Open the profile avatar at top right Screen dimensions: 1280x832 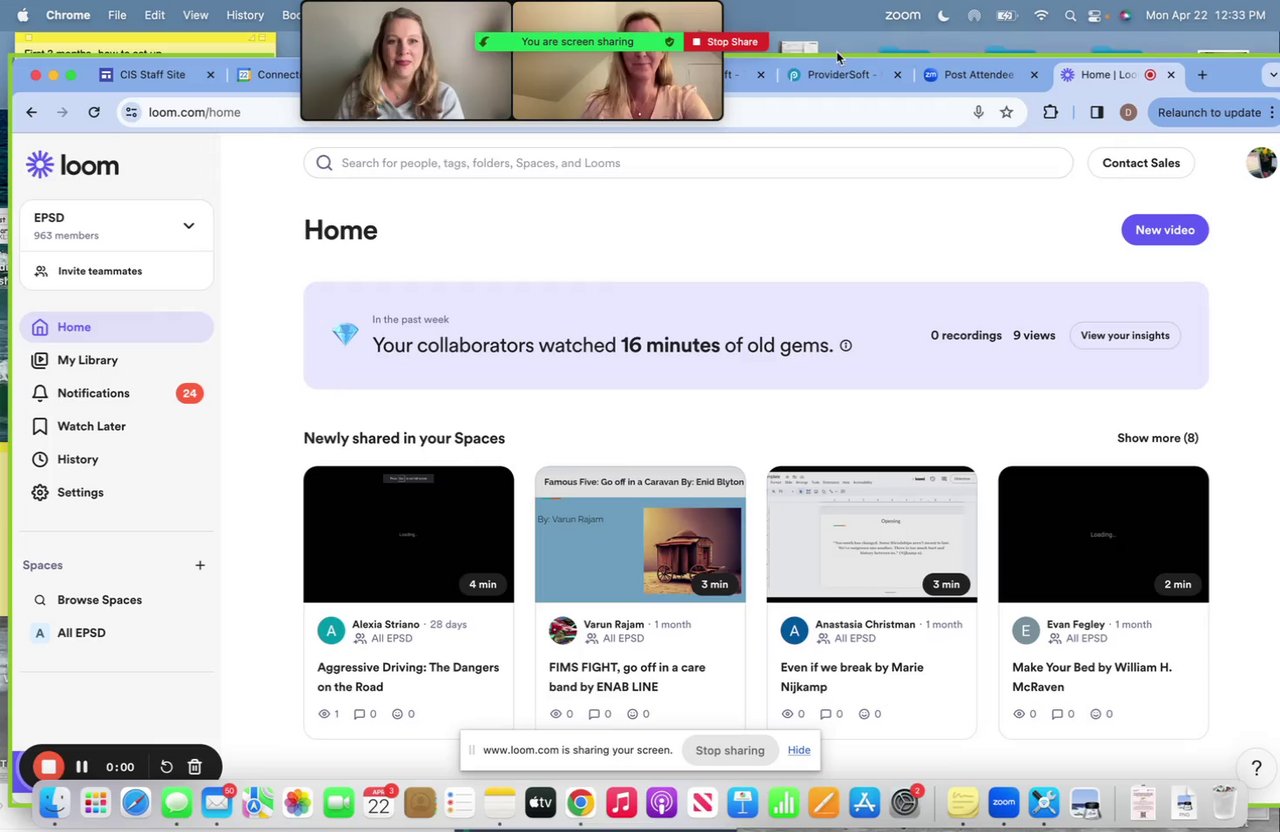(1262, 163)
